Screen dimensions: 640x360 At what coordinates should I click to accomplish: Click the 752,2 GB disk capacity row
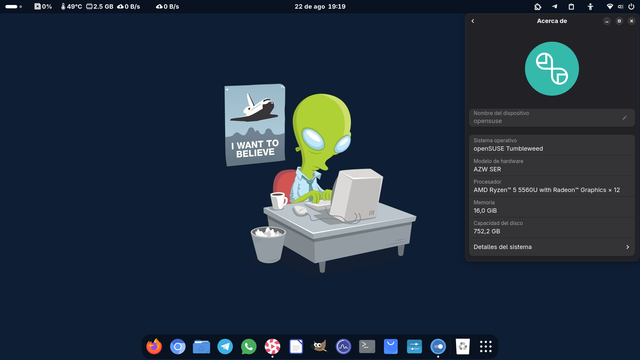[552, 227]
